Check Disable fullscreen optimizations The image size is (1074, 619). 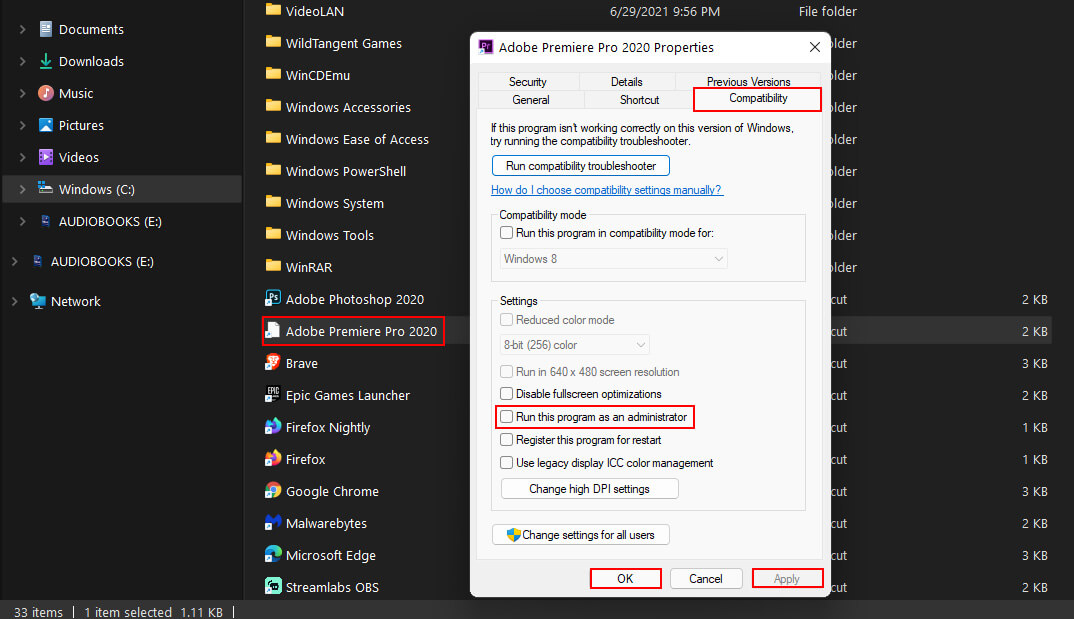coord(506,394)
